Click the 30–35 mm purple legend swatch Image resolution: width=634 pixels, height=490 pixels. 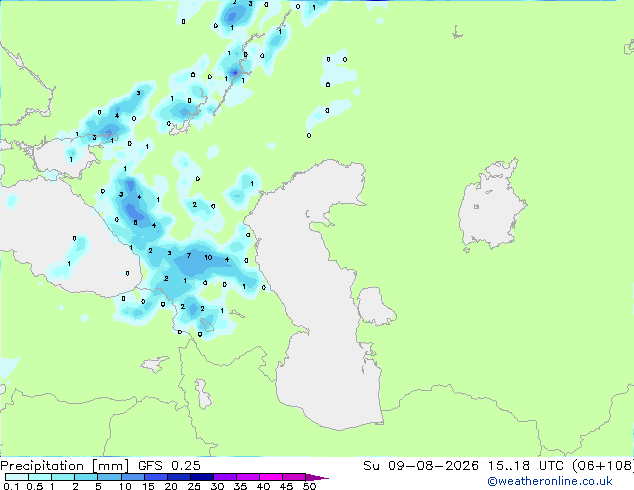click(x=224, y=477)
